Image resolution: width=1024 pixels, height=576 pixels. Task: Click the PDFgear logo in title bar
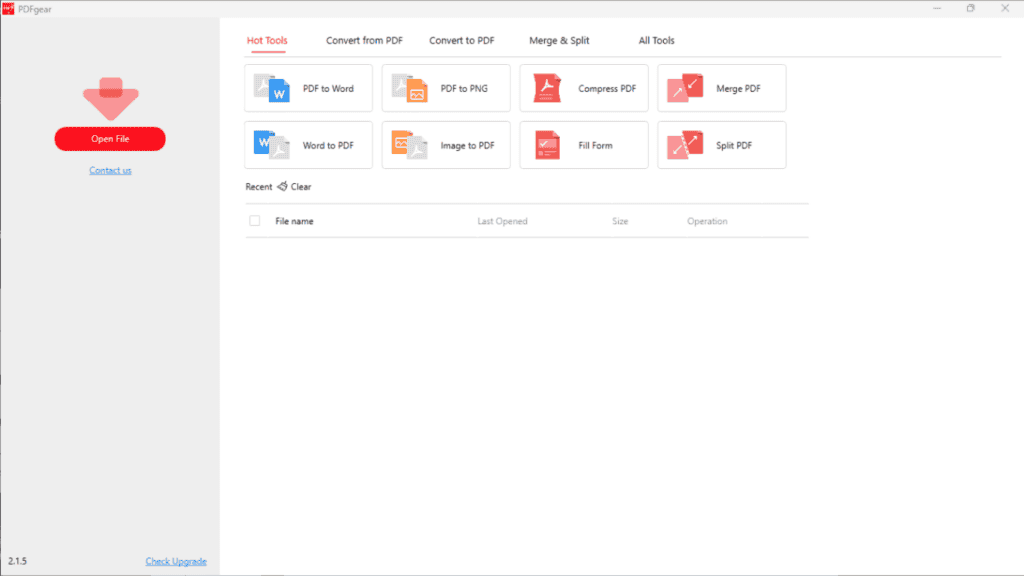point(8,8)
